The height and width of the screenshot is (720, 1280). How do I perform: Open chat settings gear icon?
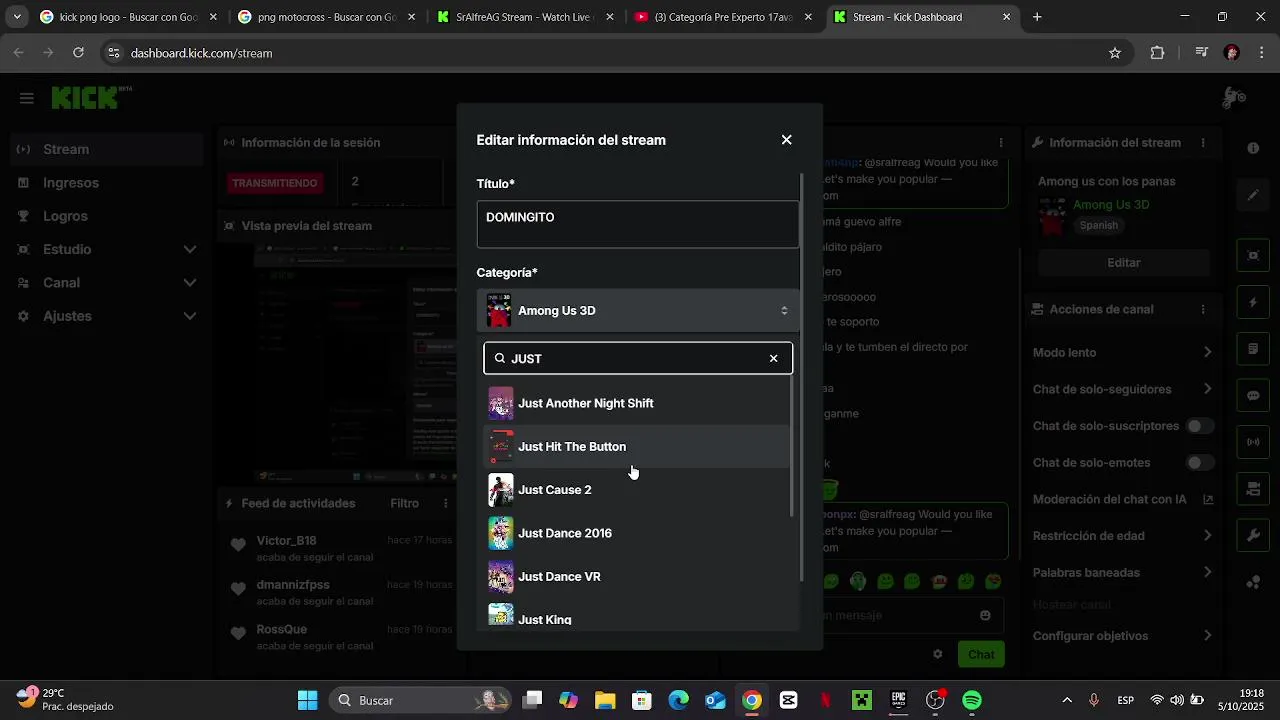938,654
